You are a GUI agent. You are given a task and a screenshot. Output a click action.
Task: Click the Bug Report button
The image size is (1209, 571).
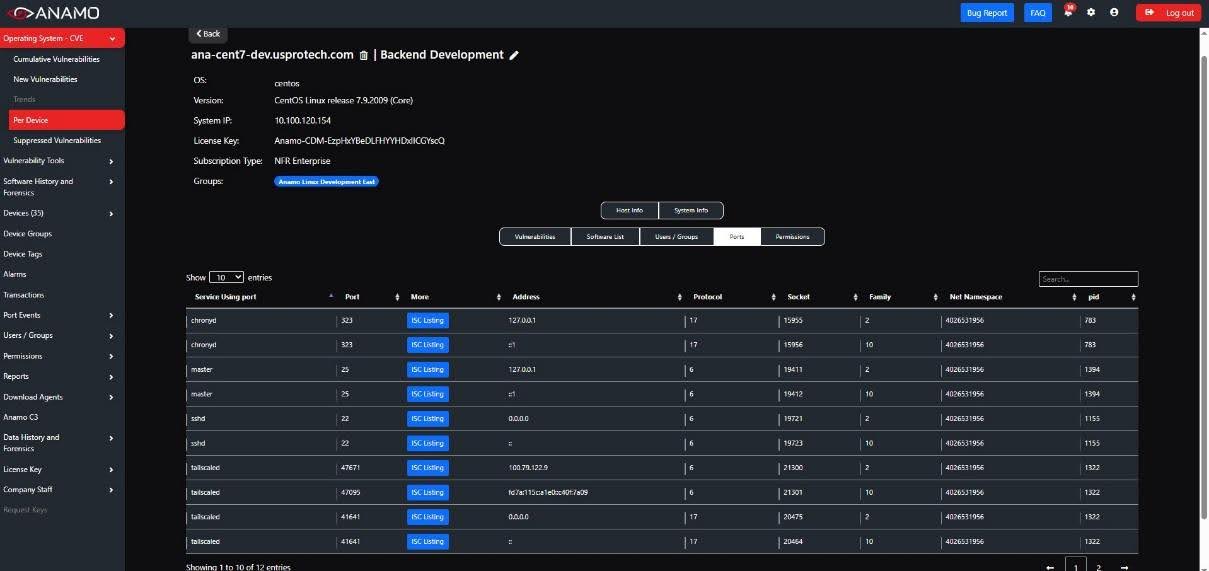pos(987,12)
